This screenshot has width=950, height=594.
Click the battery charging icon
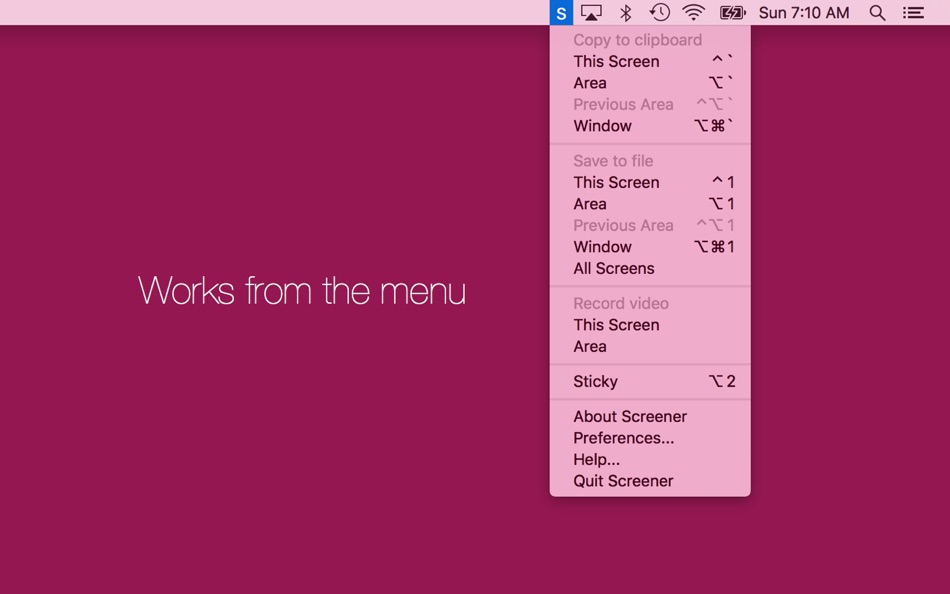(732, 13)
